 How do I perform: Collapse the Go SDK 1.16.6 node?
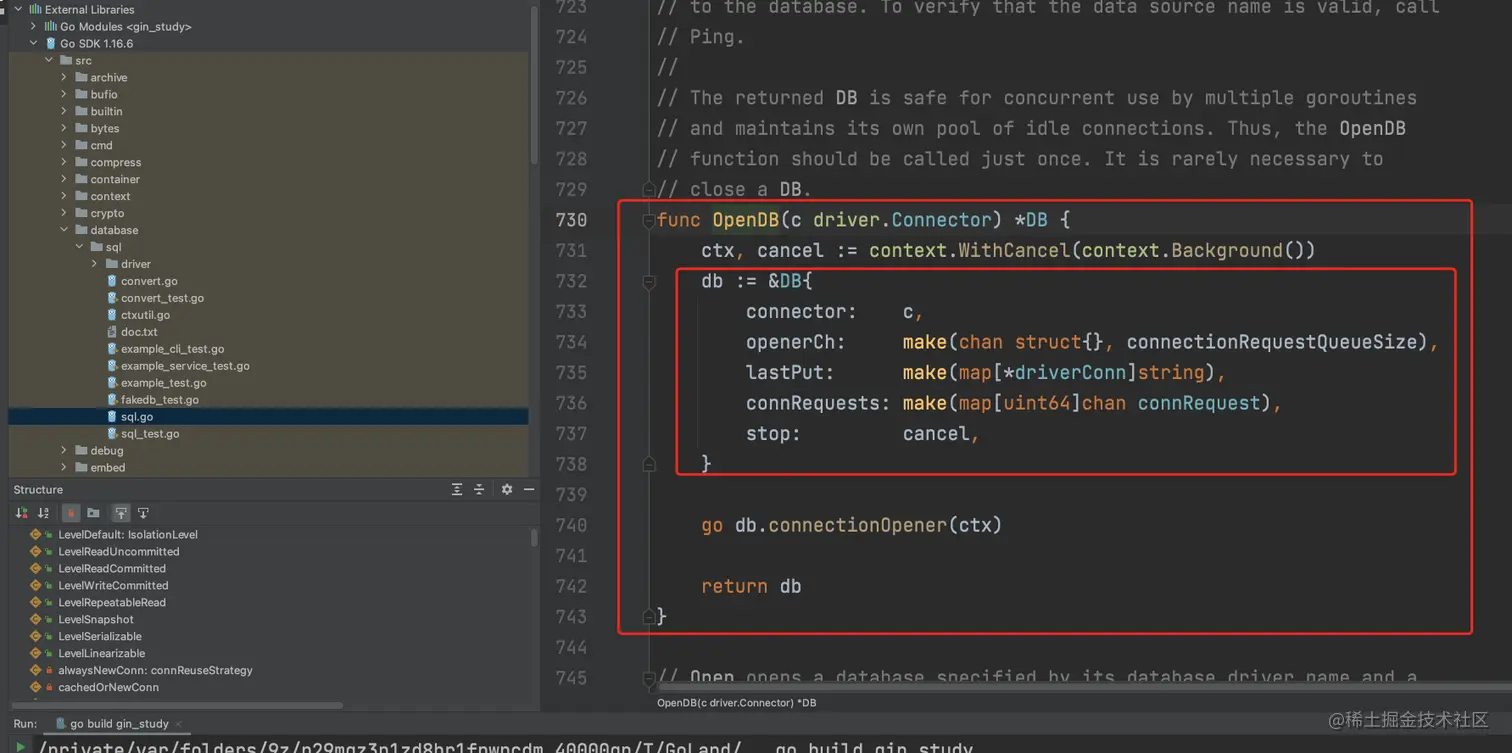pos(34,44)
